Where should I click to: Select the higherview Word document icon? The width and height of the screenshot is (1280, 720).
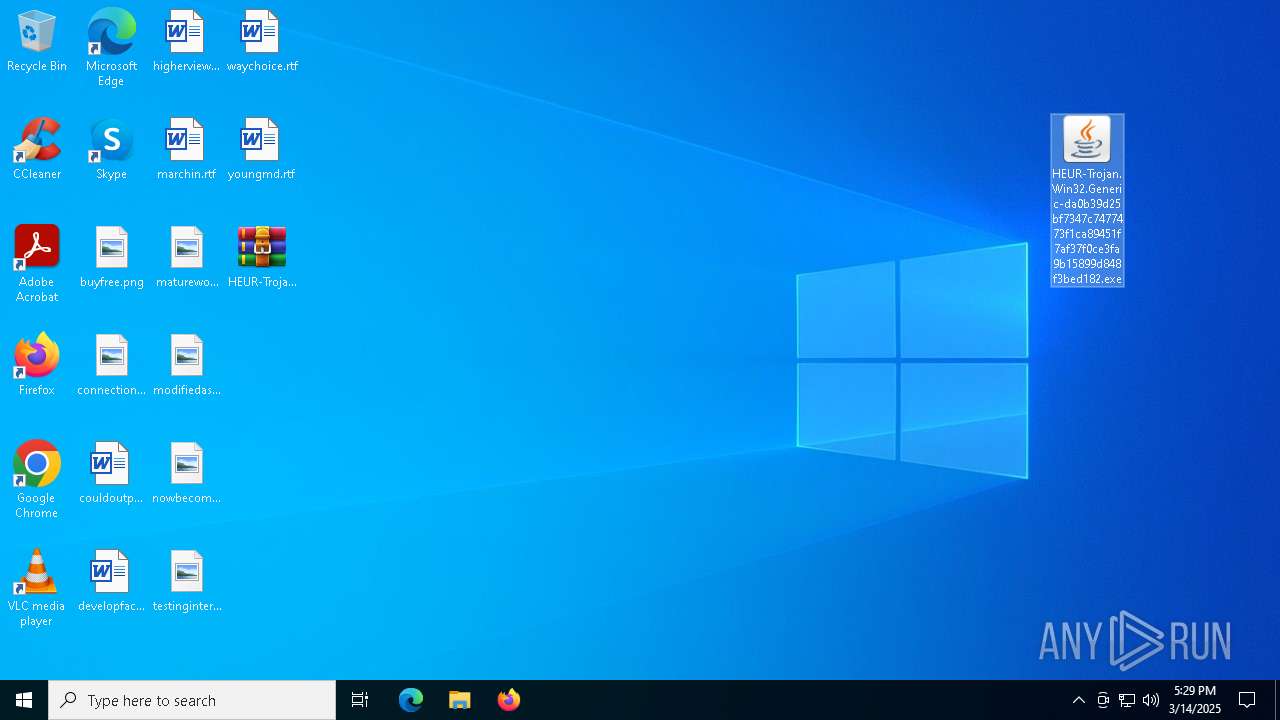pos(186,42)
